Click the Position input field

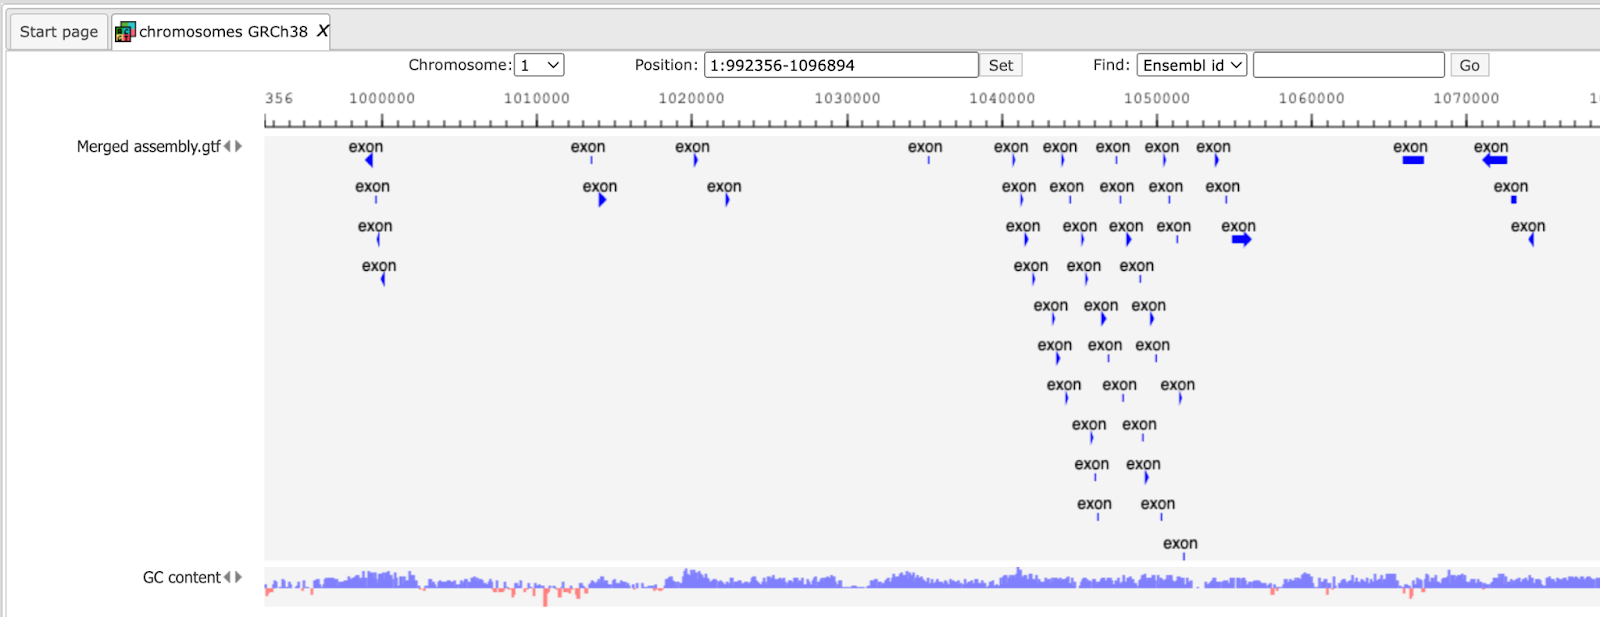841,65
